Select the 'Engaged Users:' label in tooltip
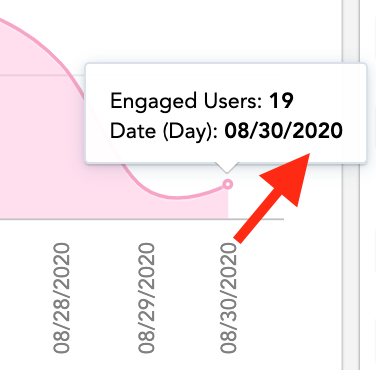 click(186, 102)
